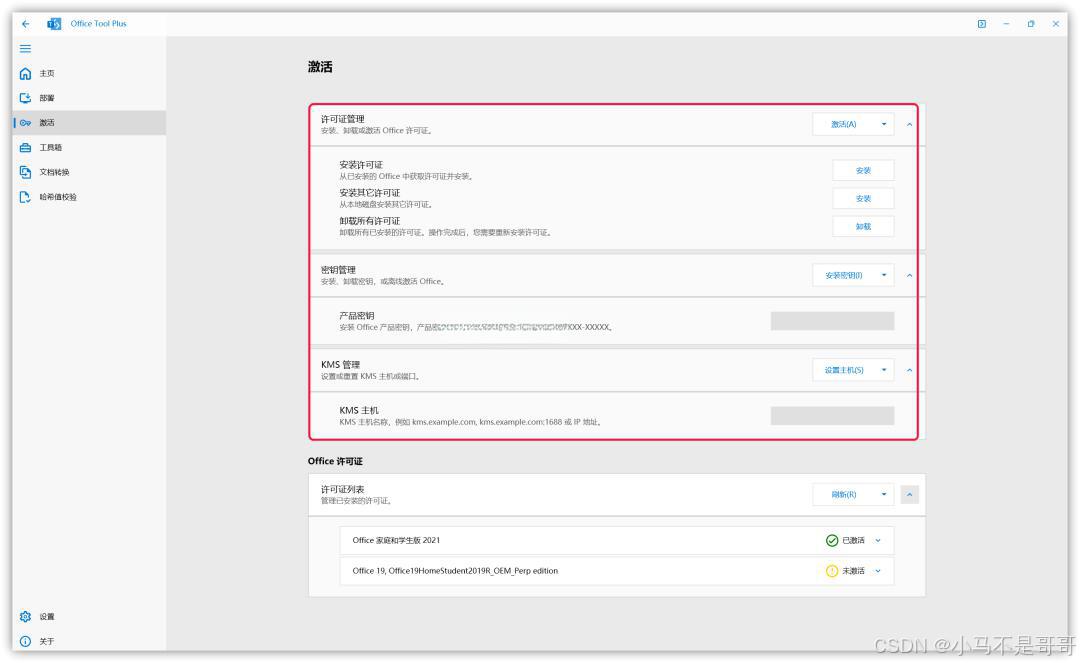Click the 激活(A) activate button
This screenshot has width=1080, height=663.
(844, 124)
